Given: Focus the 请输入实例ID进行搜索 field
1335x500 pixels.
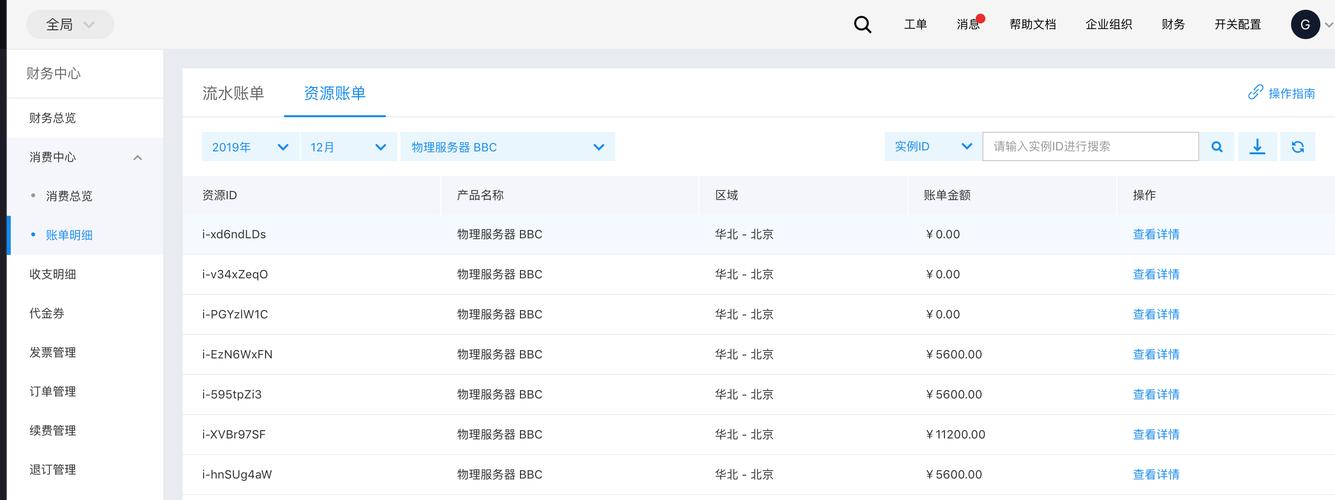Looking at the screenshot, I should 1090,147.
